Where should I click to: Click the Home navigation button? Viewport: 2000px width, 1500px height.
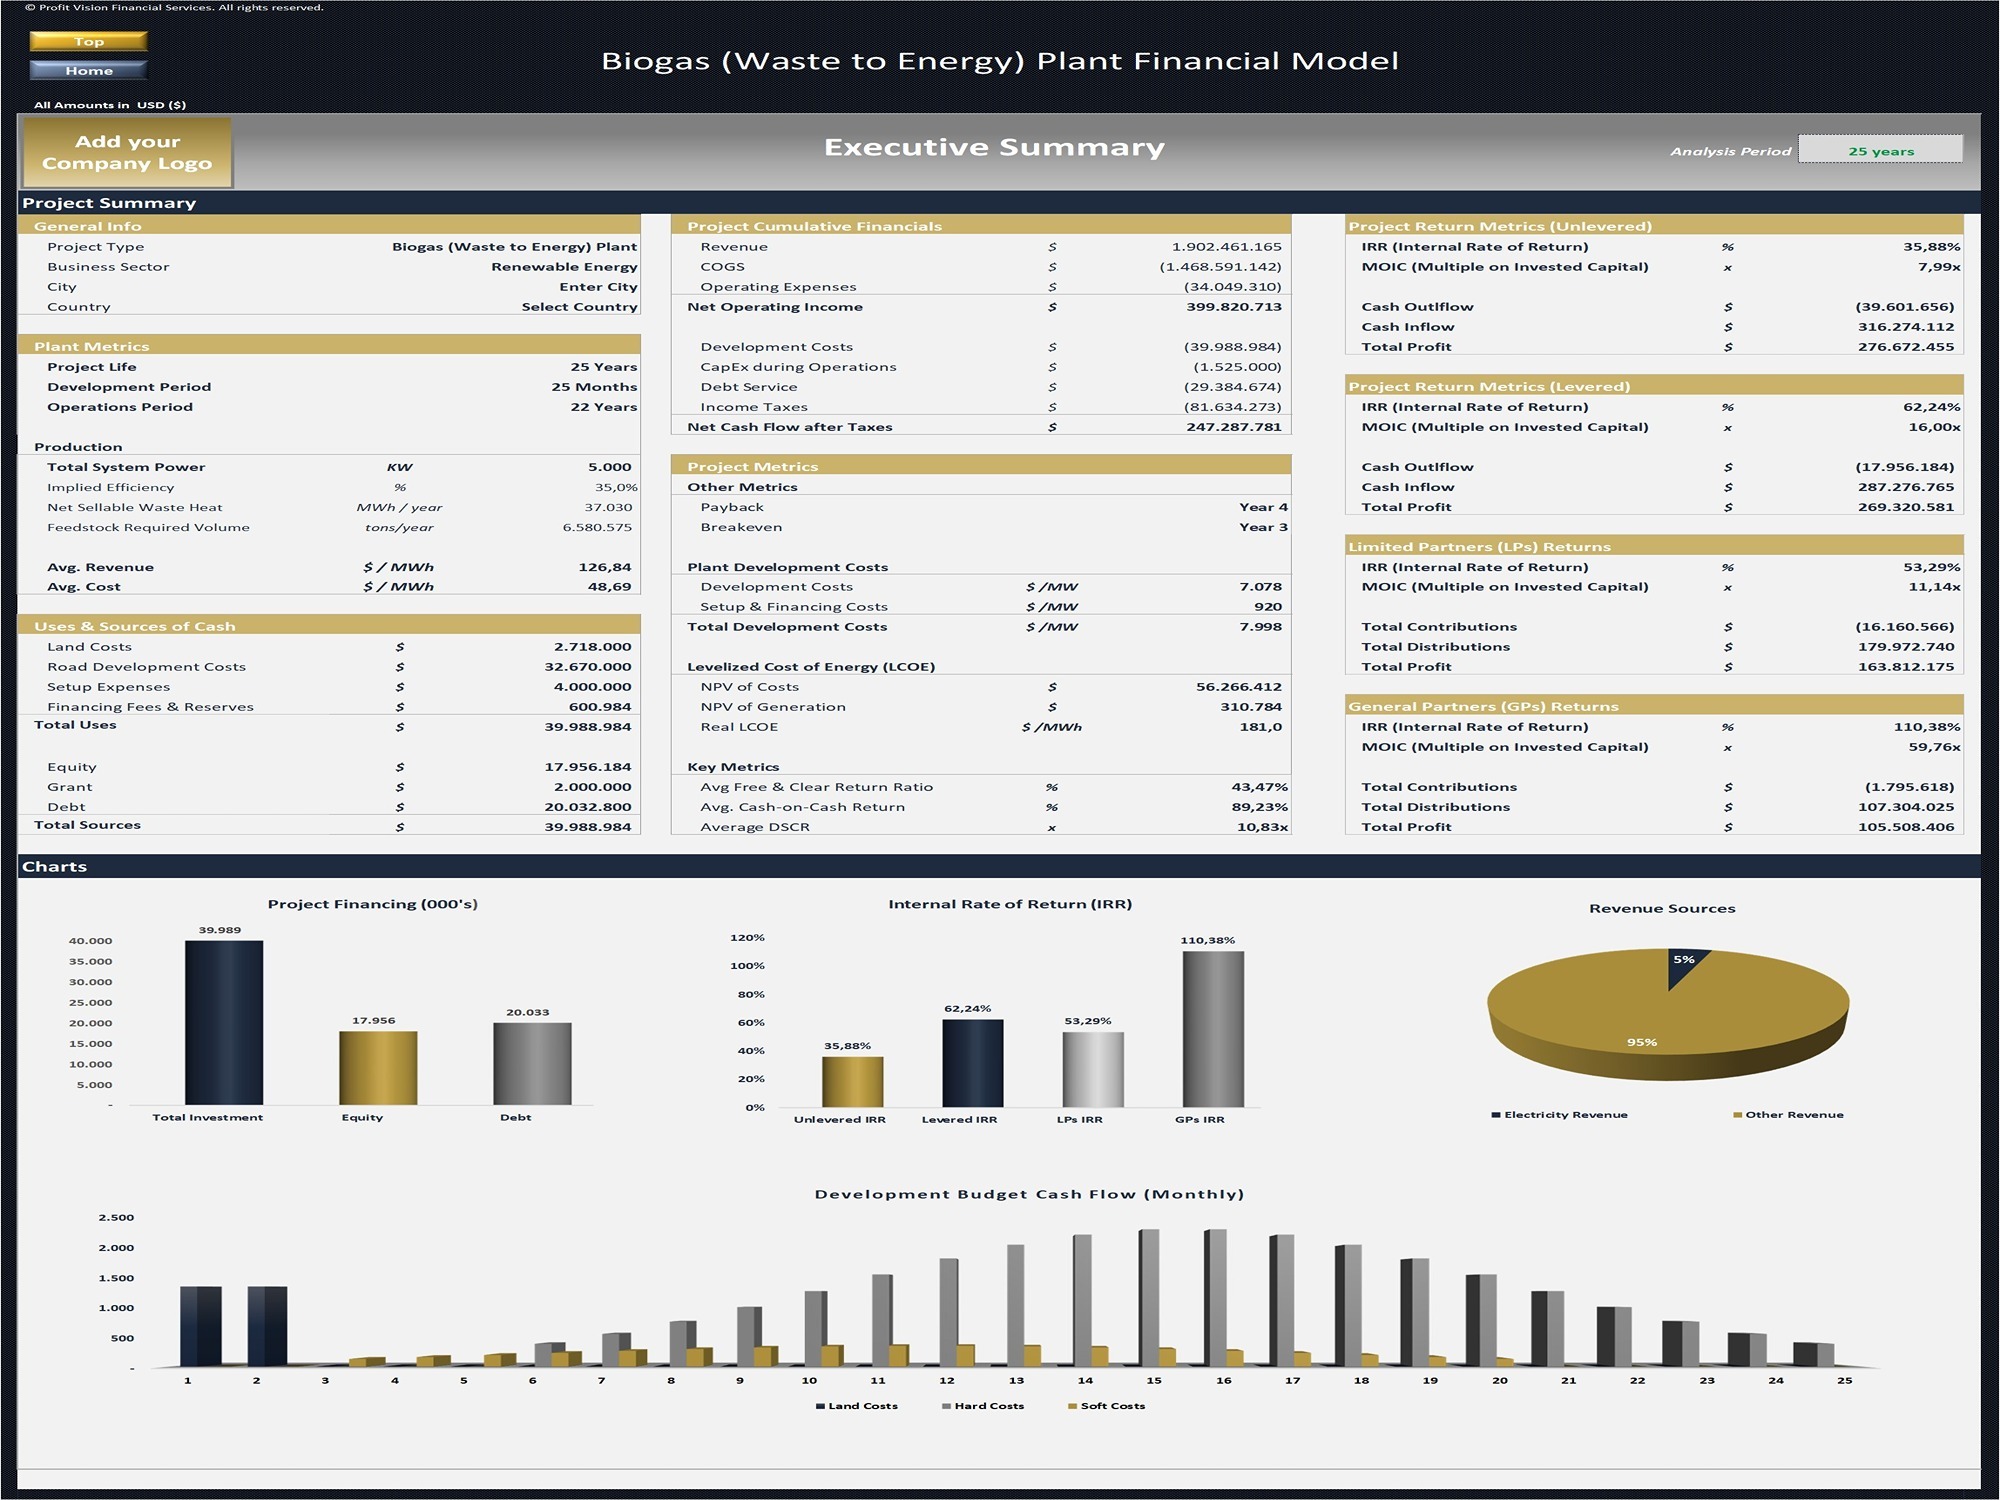click(90, 70)
